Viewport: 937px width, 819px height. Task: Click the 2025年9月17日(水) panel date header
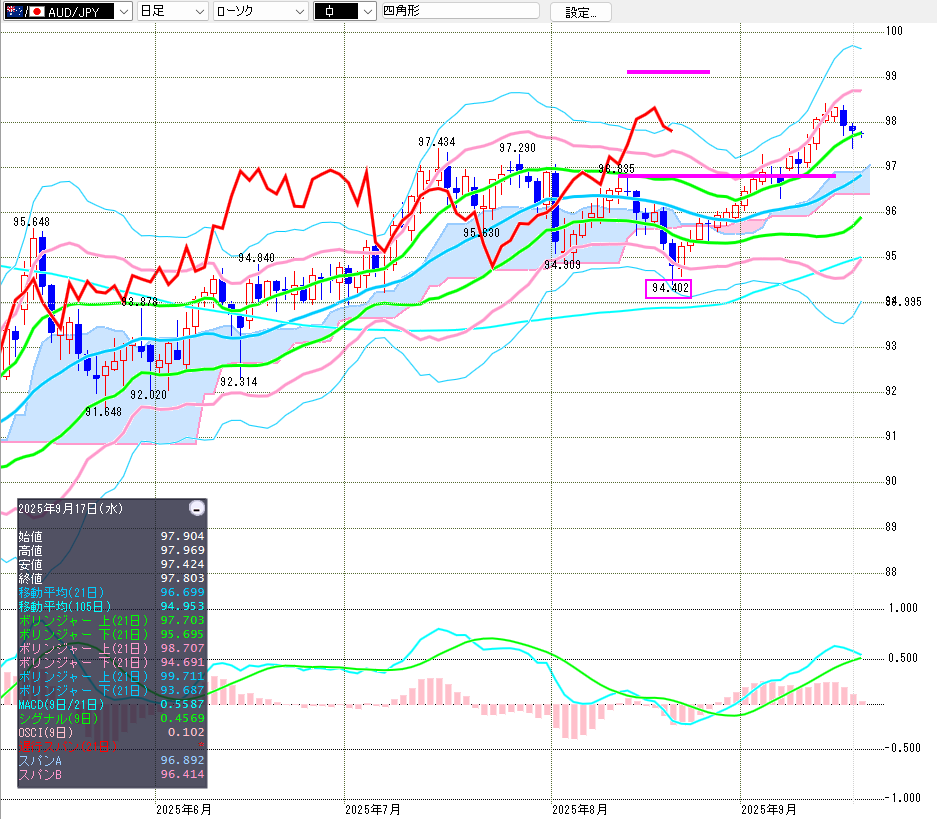pyautogui.click(x=70, y=509)
